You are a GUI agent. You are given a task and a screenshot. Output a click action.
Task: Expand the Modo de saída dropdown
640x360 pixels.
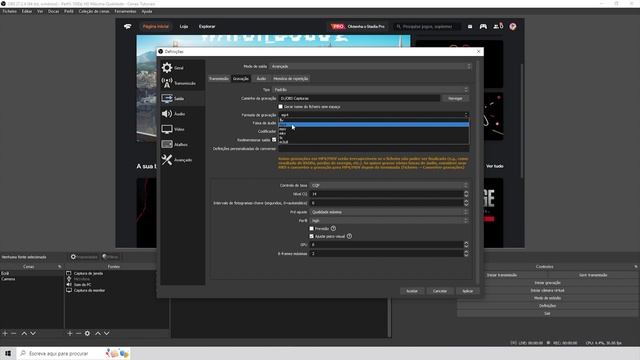tap(371, 66)
